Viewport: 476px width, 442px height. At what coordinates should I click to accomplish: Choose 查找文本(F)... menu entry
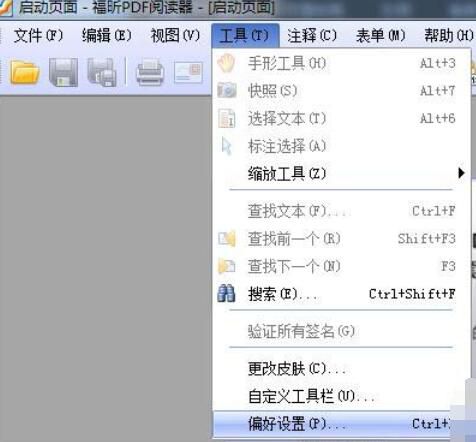pos(341,211)
